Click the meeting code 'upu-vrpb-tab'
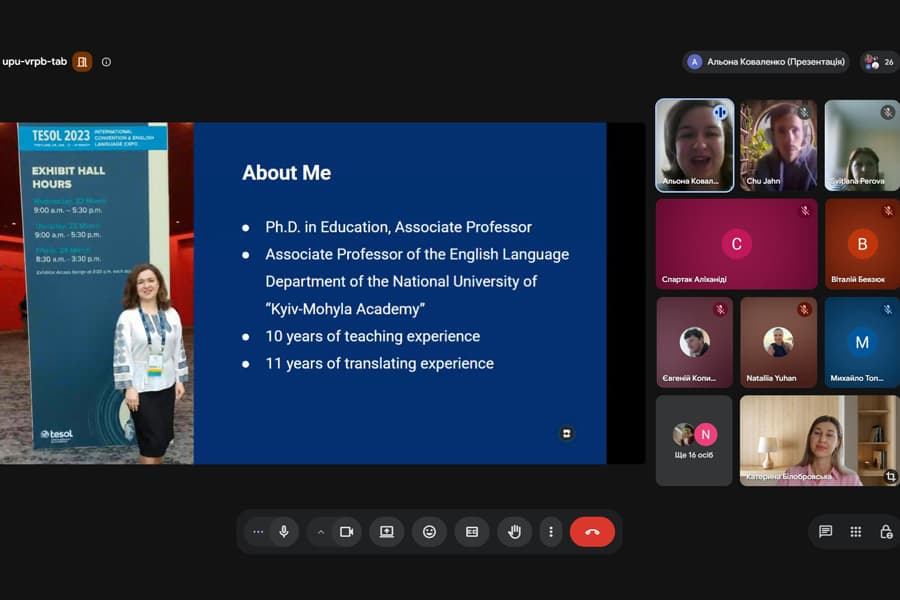 point(34,61)
